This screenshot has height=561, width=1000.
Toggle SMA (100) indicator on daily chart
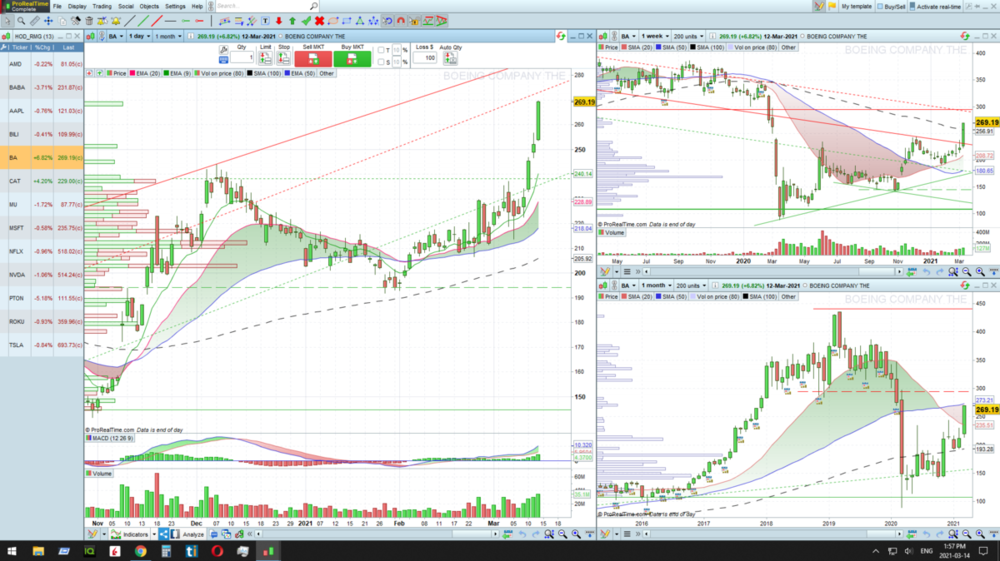pos(264,73)
